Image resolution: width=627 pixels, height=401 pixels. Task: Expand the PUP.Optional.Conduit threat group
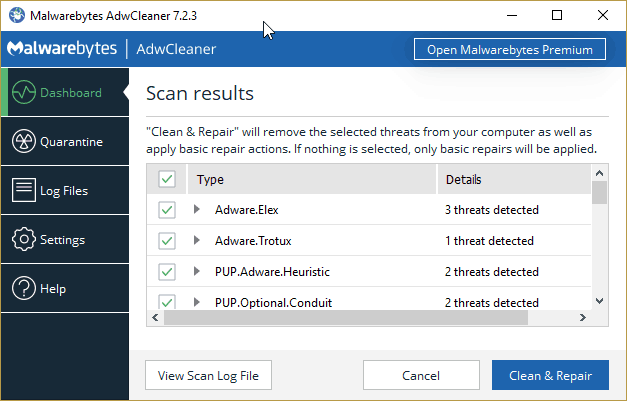pyautogui.click(x=196, y=302)
